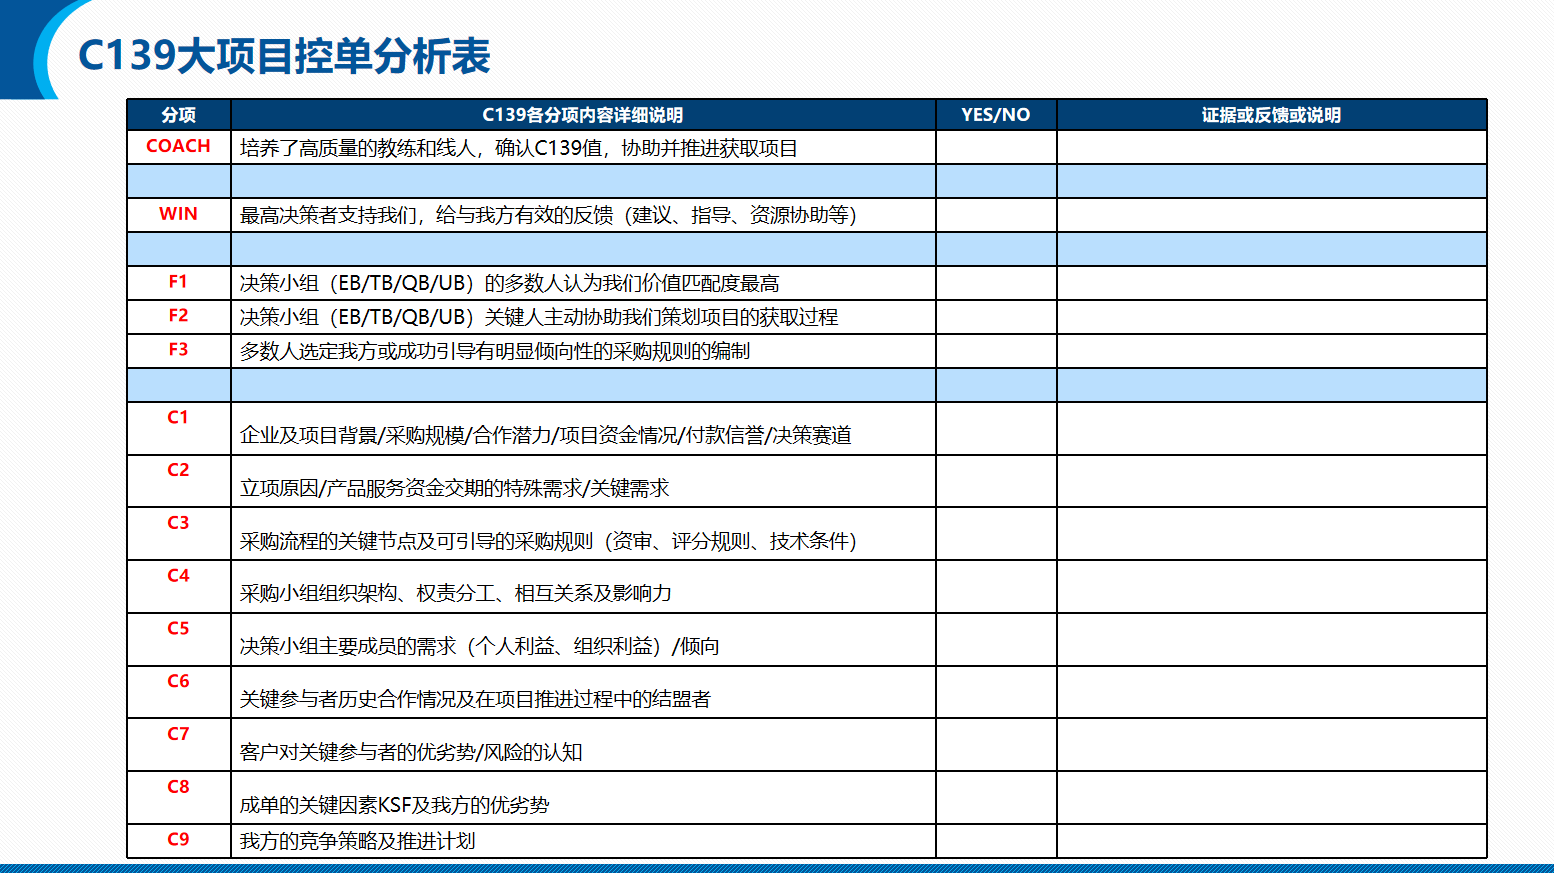Click the YES/NO cell in C2 row
The width and height of the screenshot is (1554, 873).
click(x=996, y=481)
